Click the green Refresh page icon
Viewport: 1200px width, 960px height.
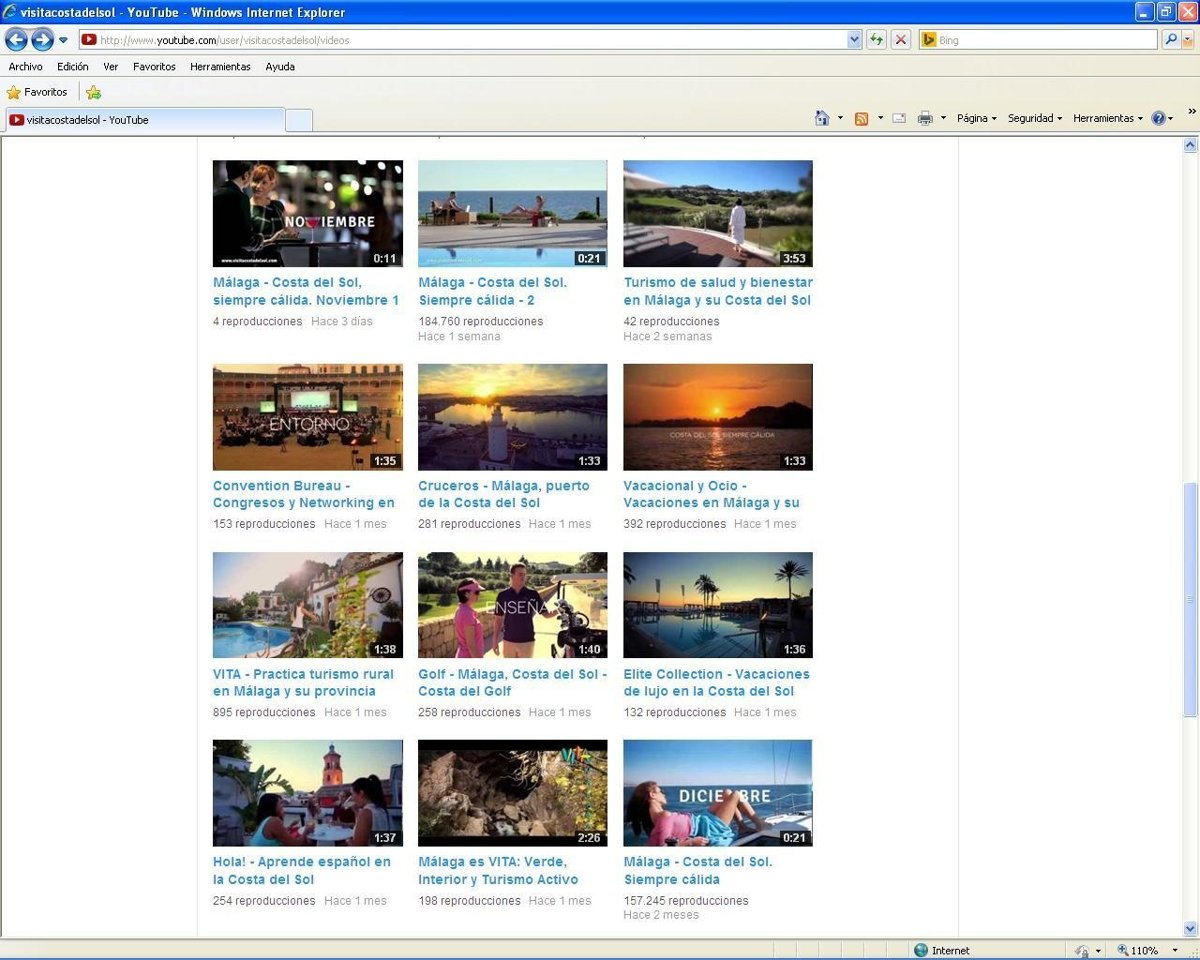click(877, 40)
